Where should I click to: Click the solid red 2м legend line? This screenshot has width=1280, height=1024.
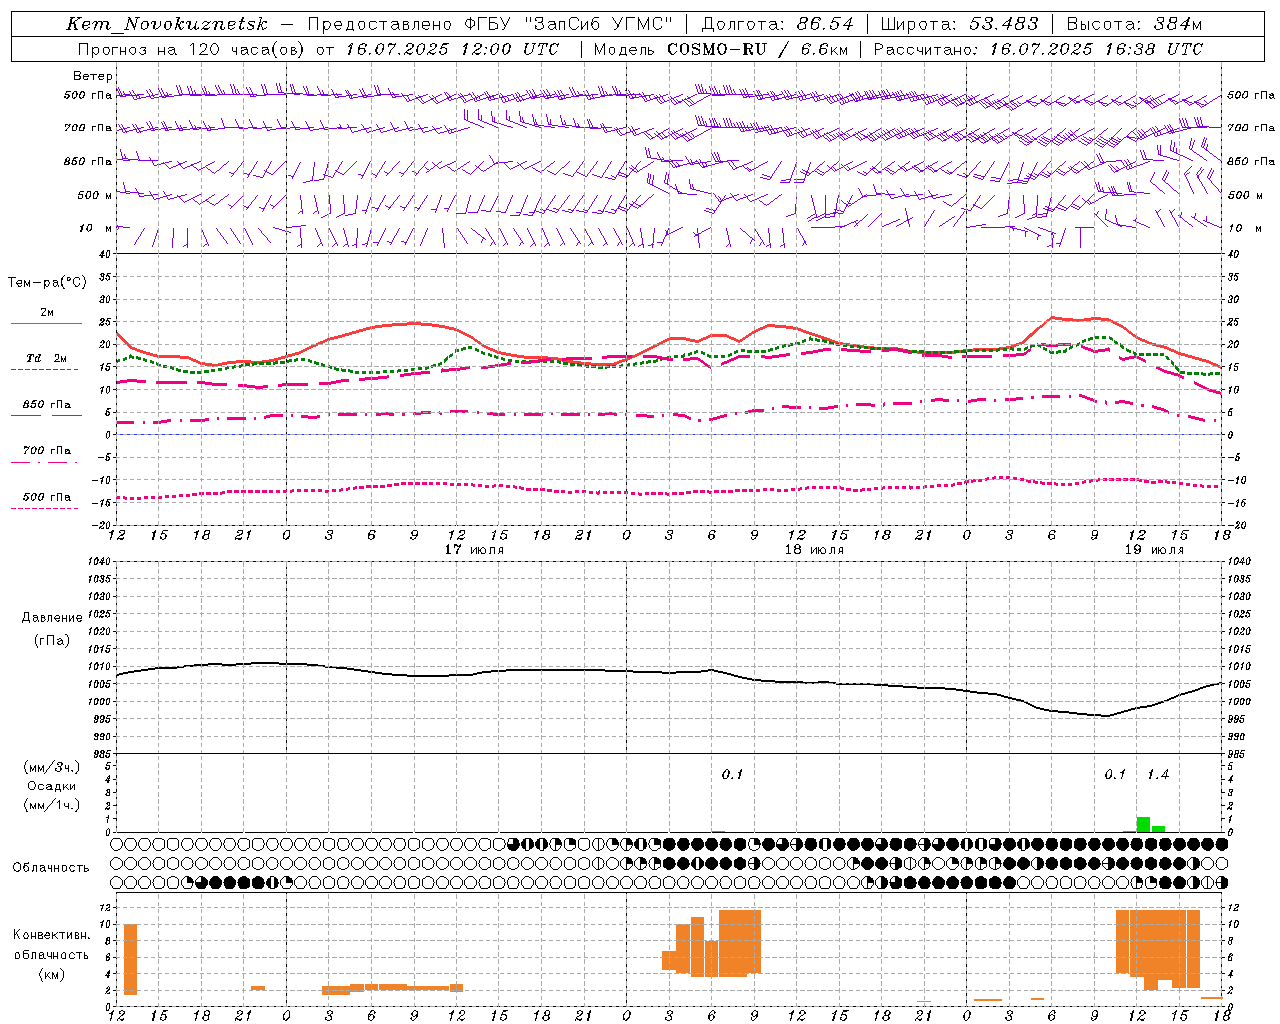click(x=46, y=323)
